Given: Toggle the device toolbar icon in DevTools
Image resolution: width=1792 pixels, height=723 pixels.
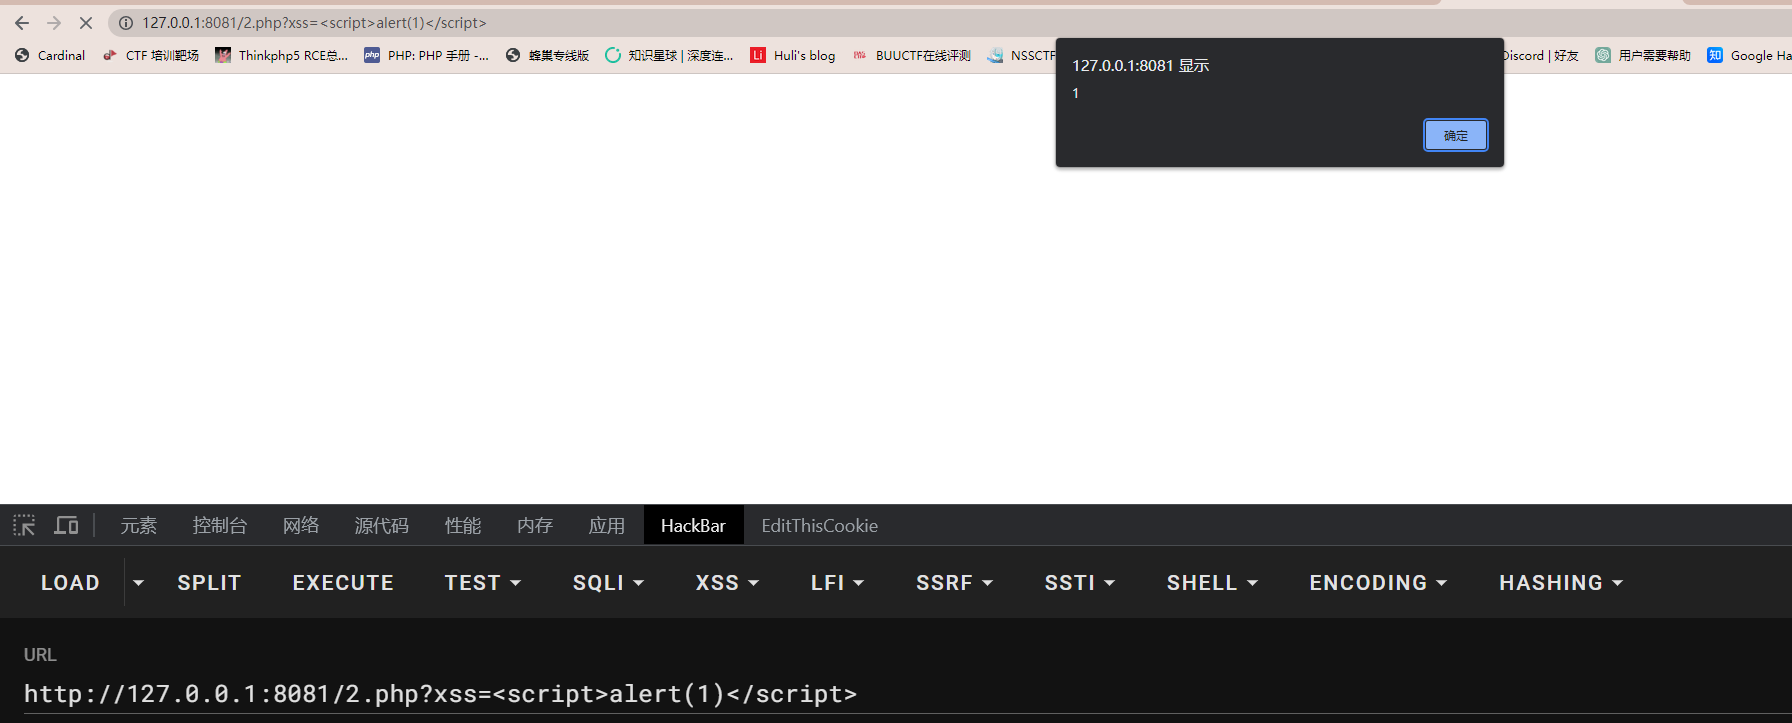Looking at the screenshot, I should (66, 525).
